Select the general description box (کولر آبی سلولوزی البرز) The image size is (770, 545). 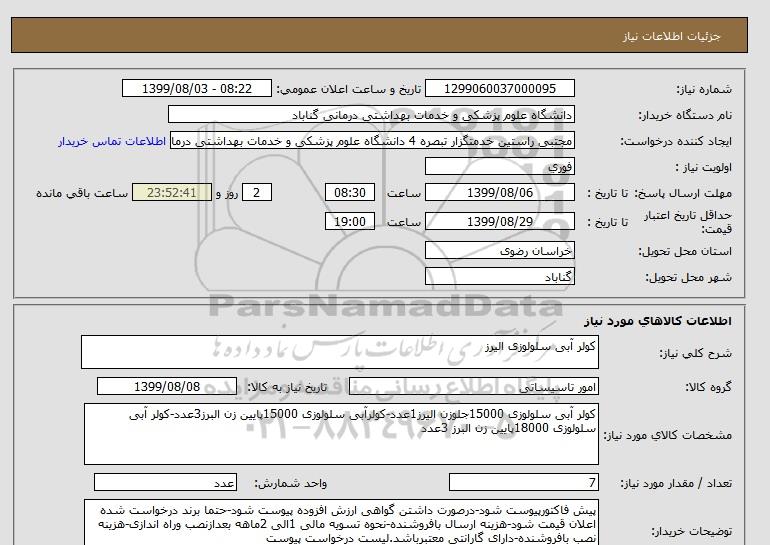[340, 352]
